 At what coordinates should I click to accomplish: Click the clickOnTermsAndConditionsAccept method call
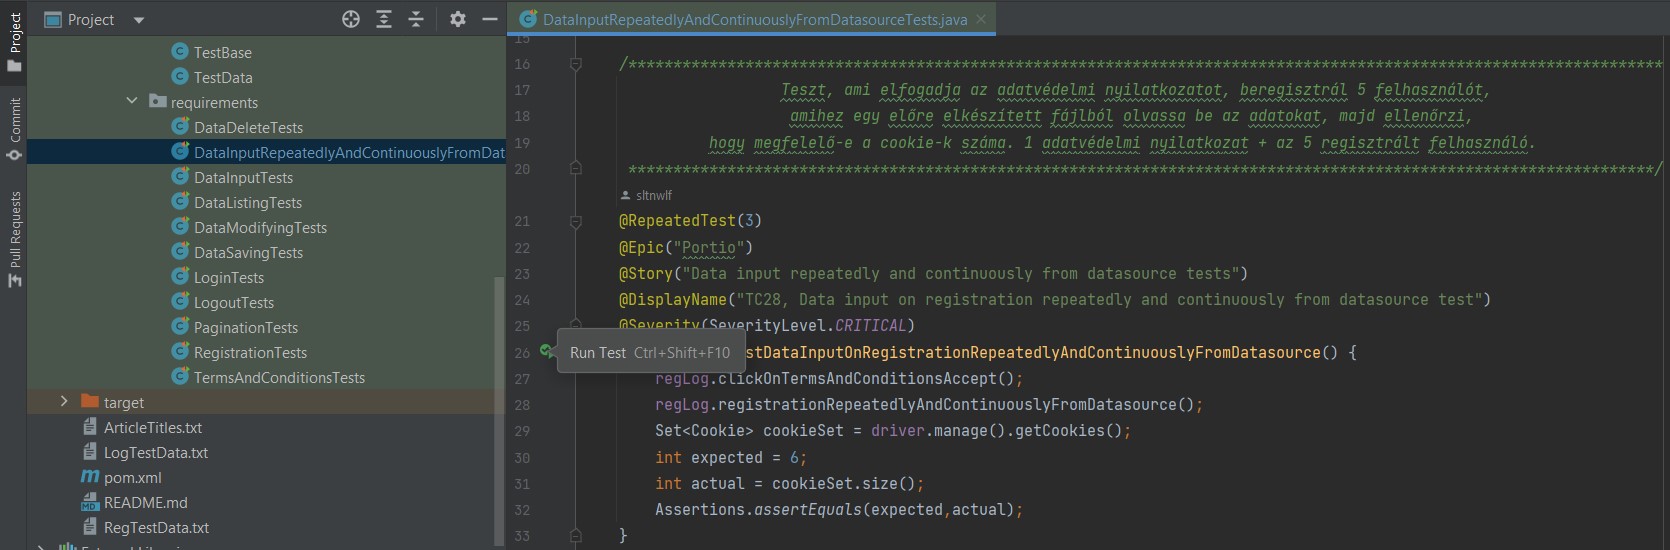857,378
